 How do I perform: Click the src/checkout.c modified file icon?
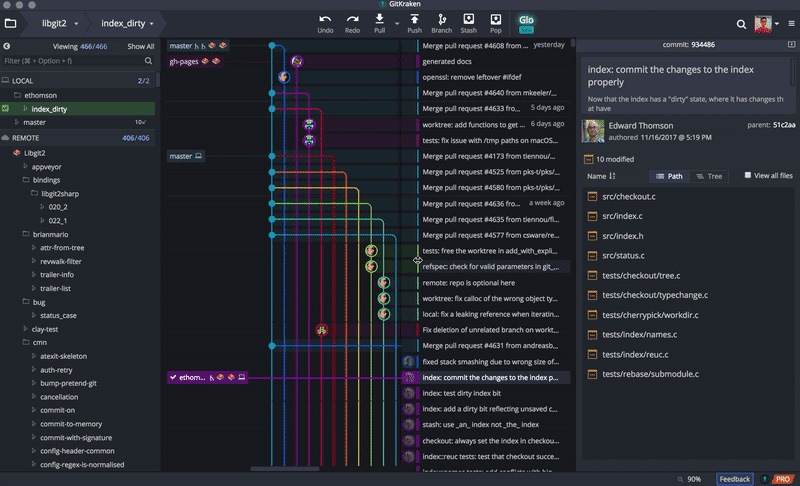(592, 196)
